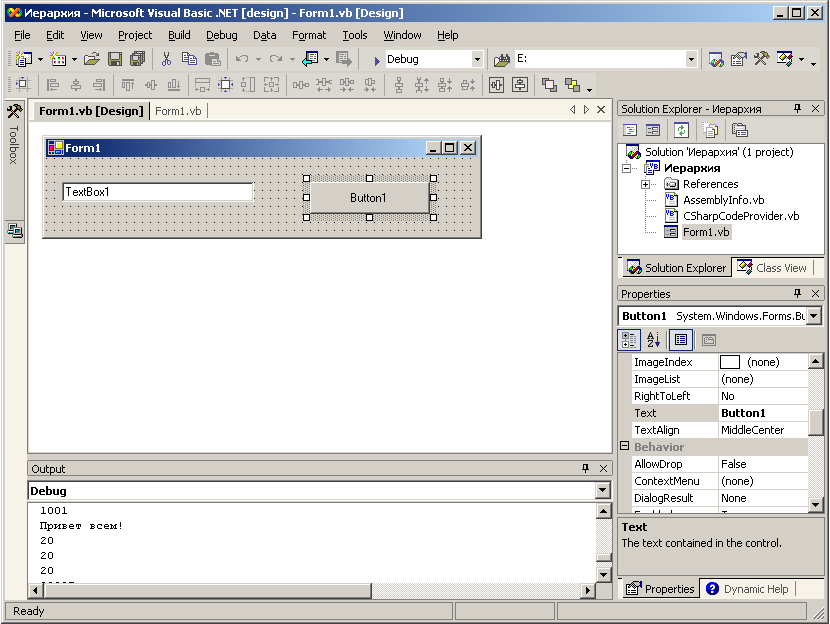Image resolution: width=830 pixels, height=624 pixels.
Task: Click the New Project toolbar icon
Action: point(23,59)
